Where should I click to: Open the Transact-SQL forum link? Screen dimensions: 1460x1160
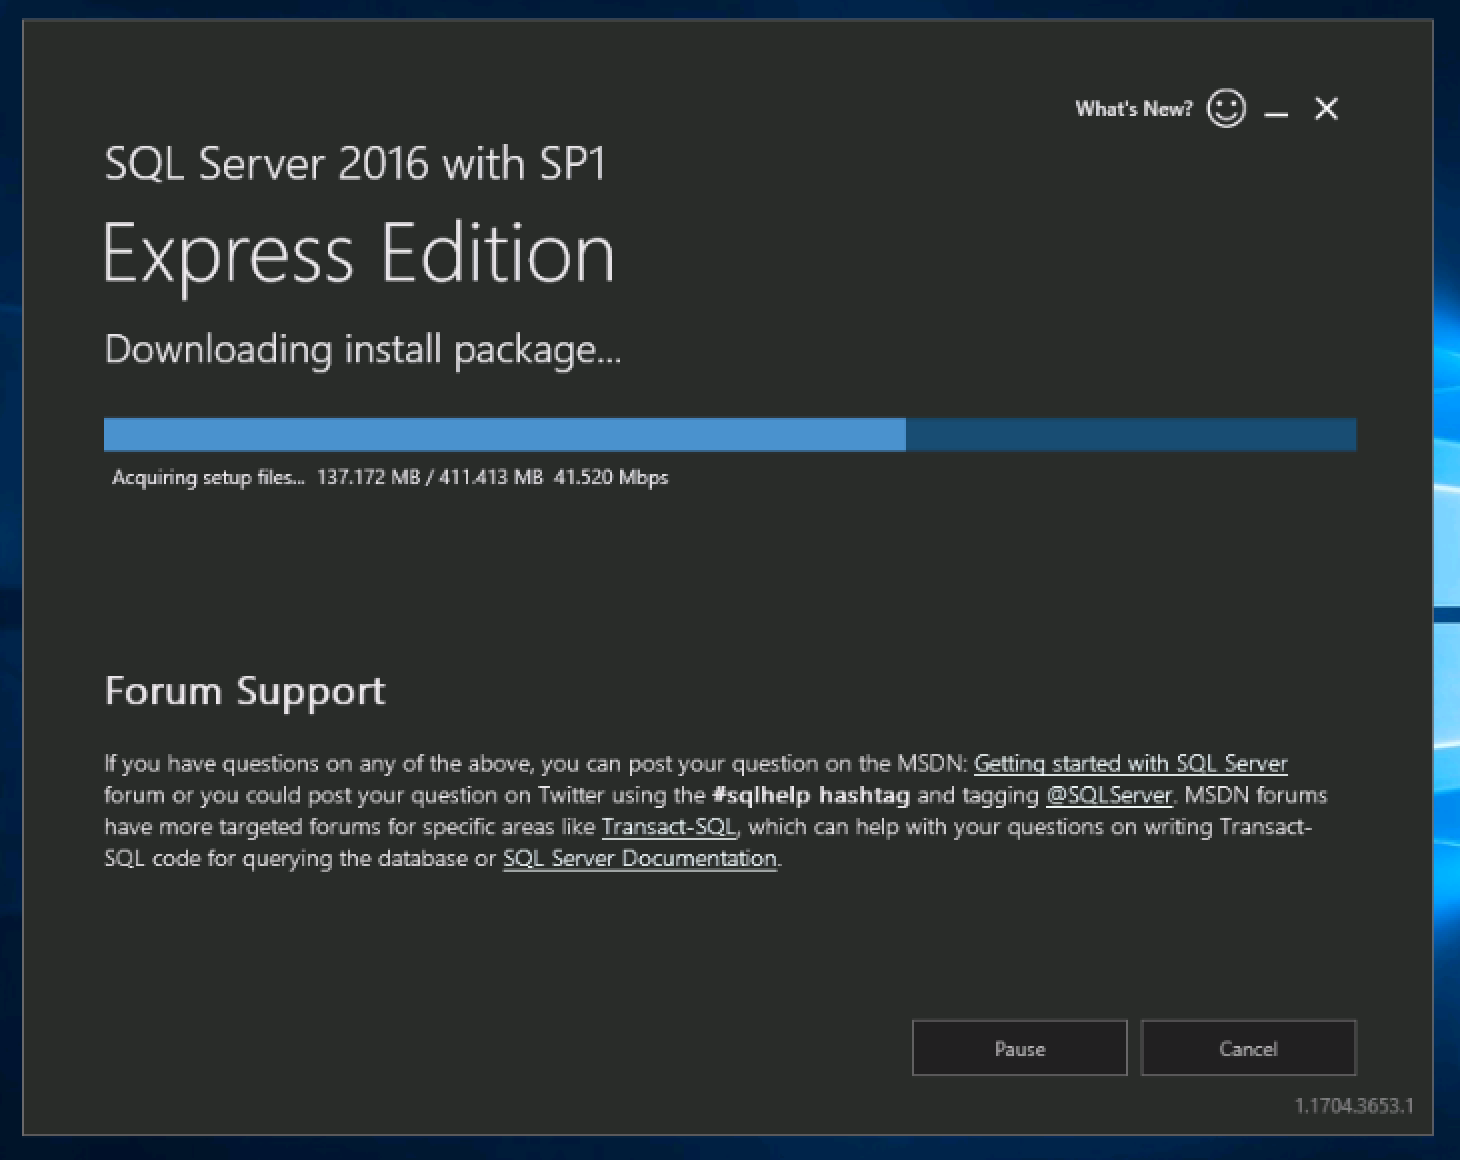(x=668, y=827)
